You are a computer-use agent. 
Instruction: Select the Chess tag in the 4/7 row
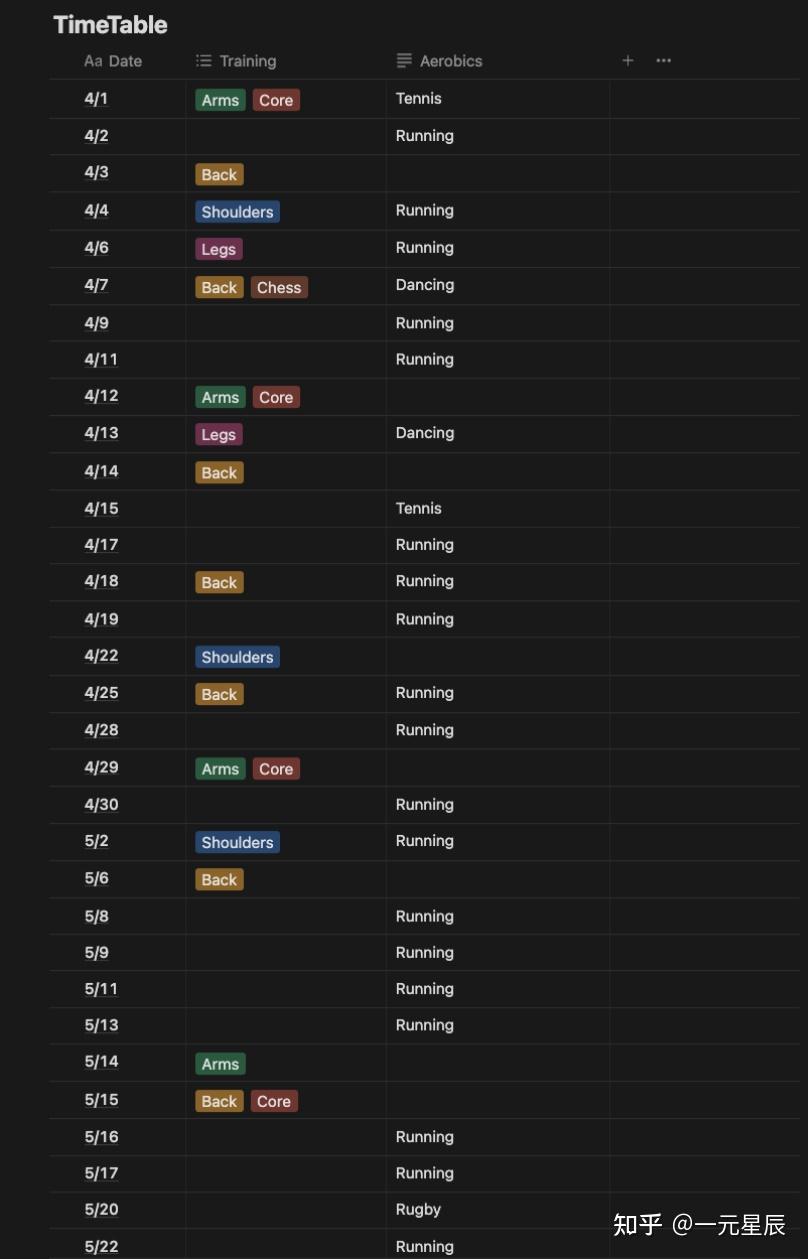pos(279,288)
